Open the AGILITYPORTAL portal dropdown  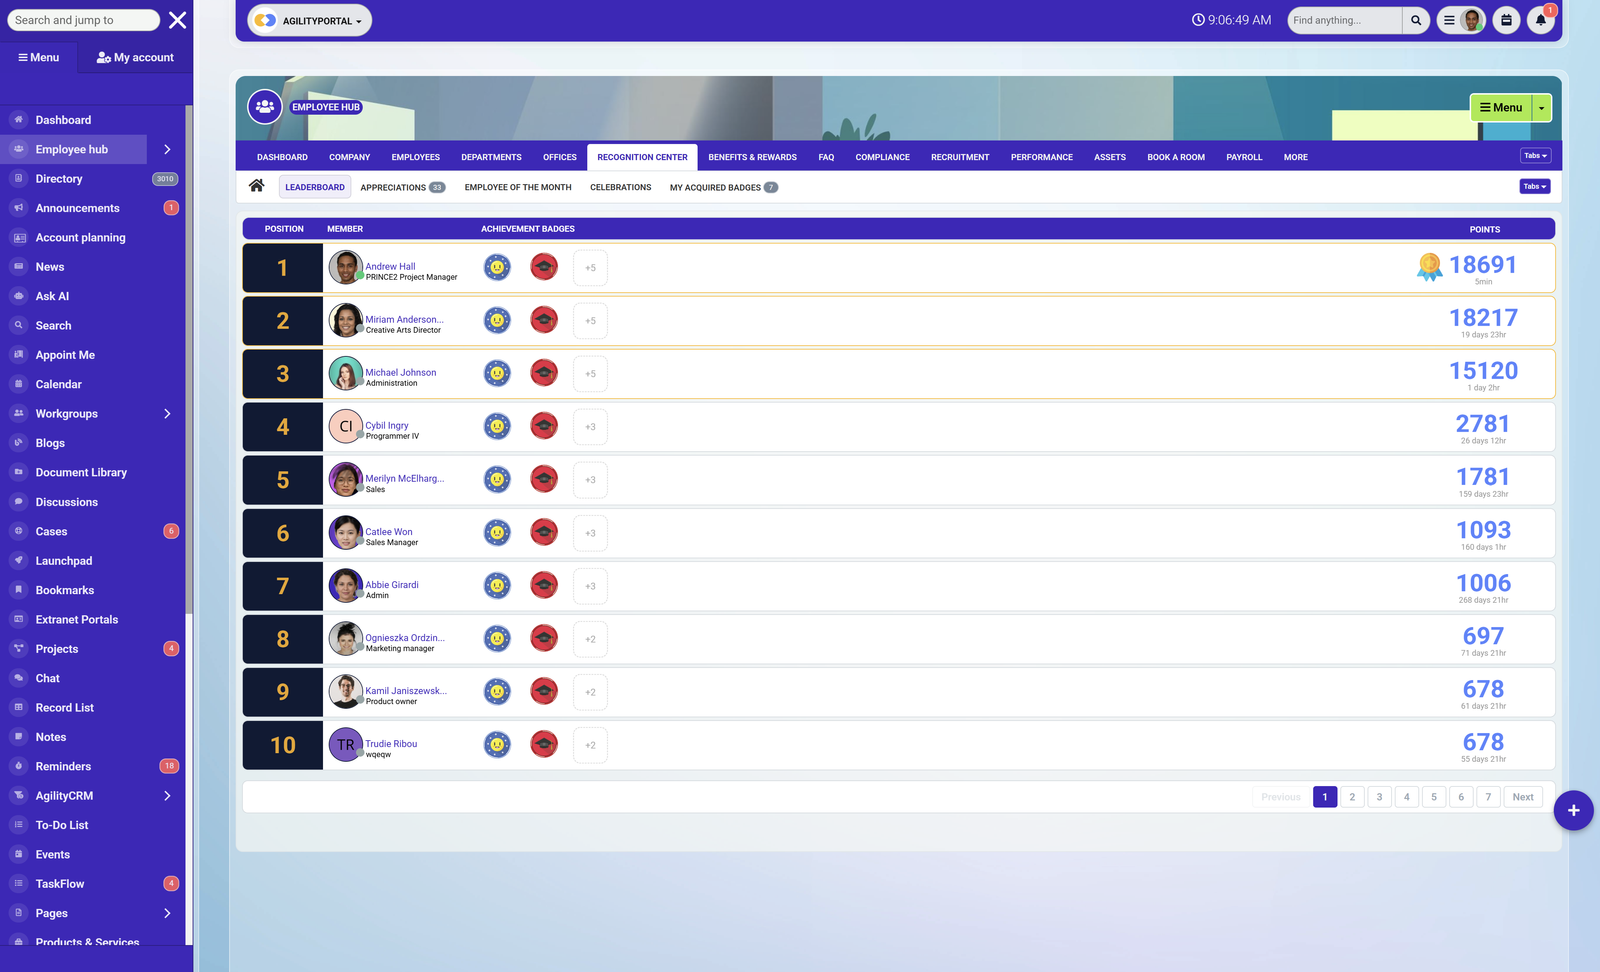(x=309, y=20)
